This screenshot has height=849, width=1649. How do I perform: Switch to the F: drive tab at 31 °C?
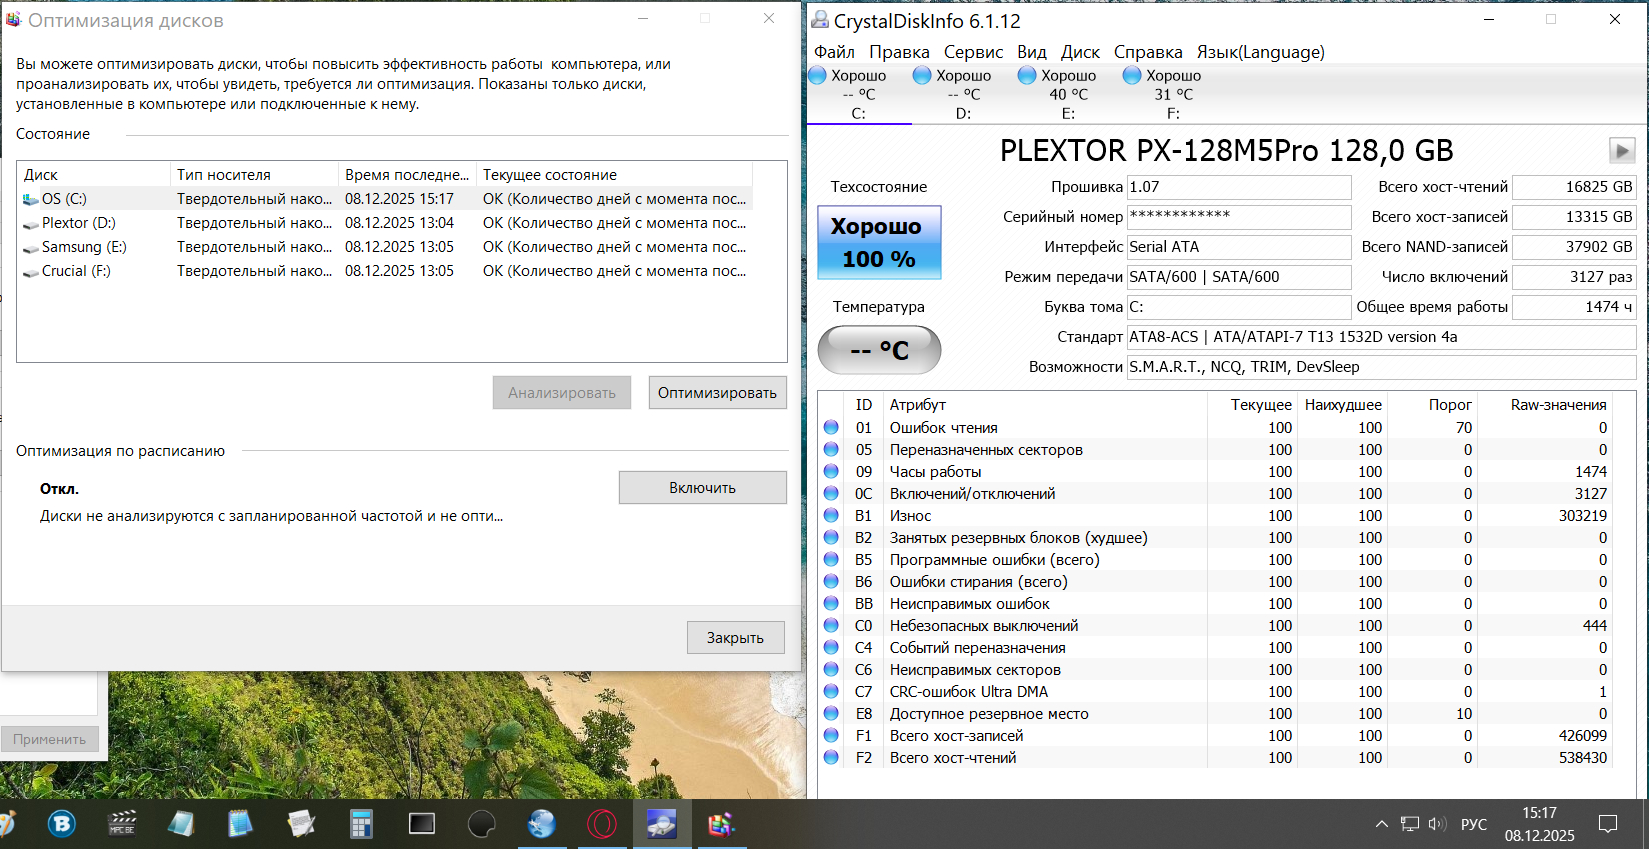pyautogui.click(x=1174, y=94)
